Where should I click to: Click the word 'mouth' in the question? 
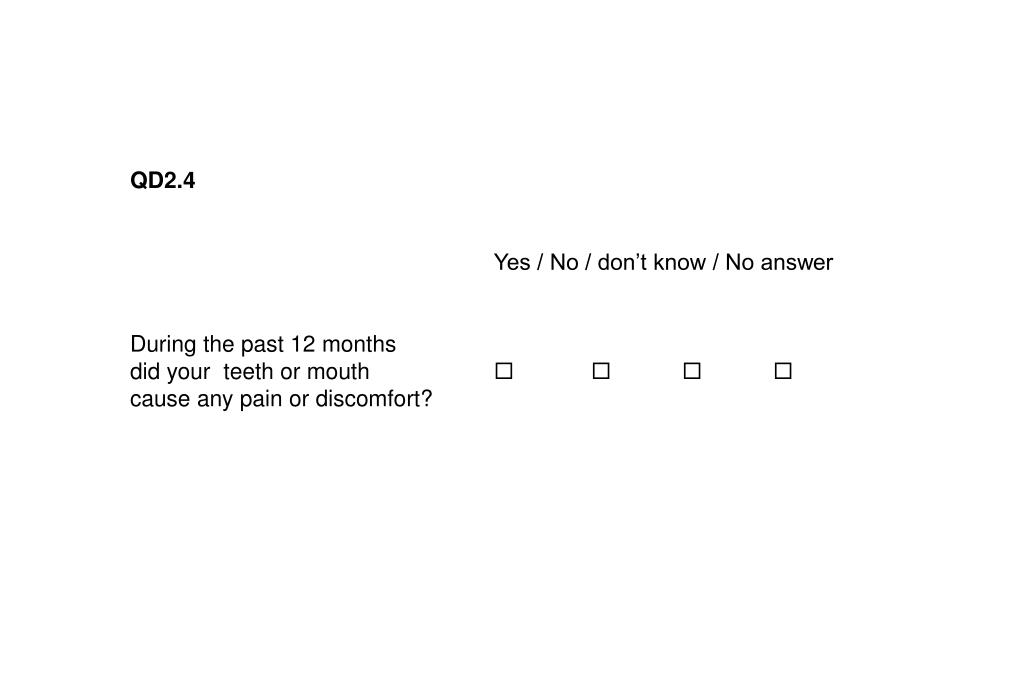[338, 371]
